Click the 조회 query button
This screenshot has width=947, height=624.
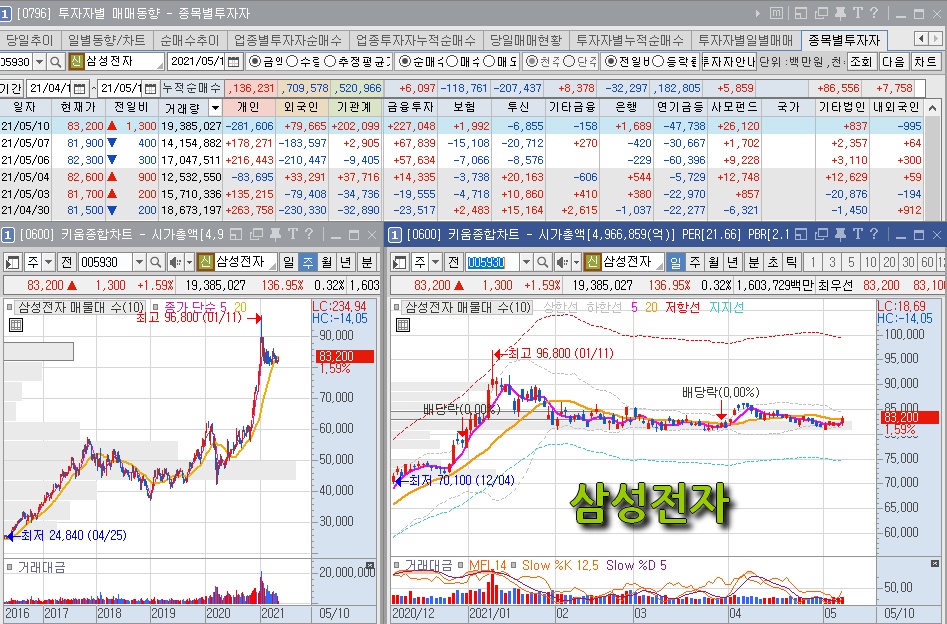coord(861,62)
